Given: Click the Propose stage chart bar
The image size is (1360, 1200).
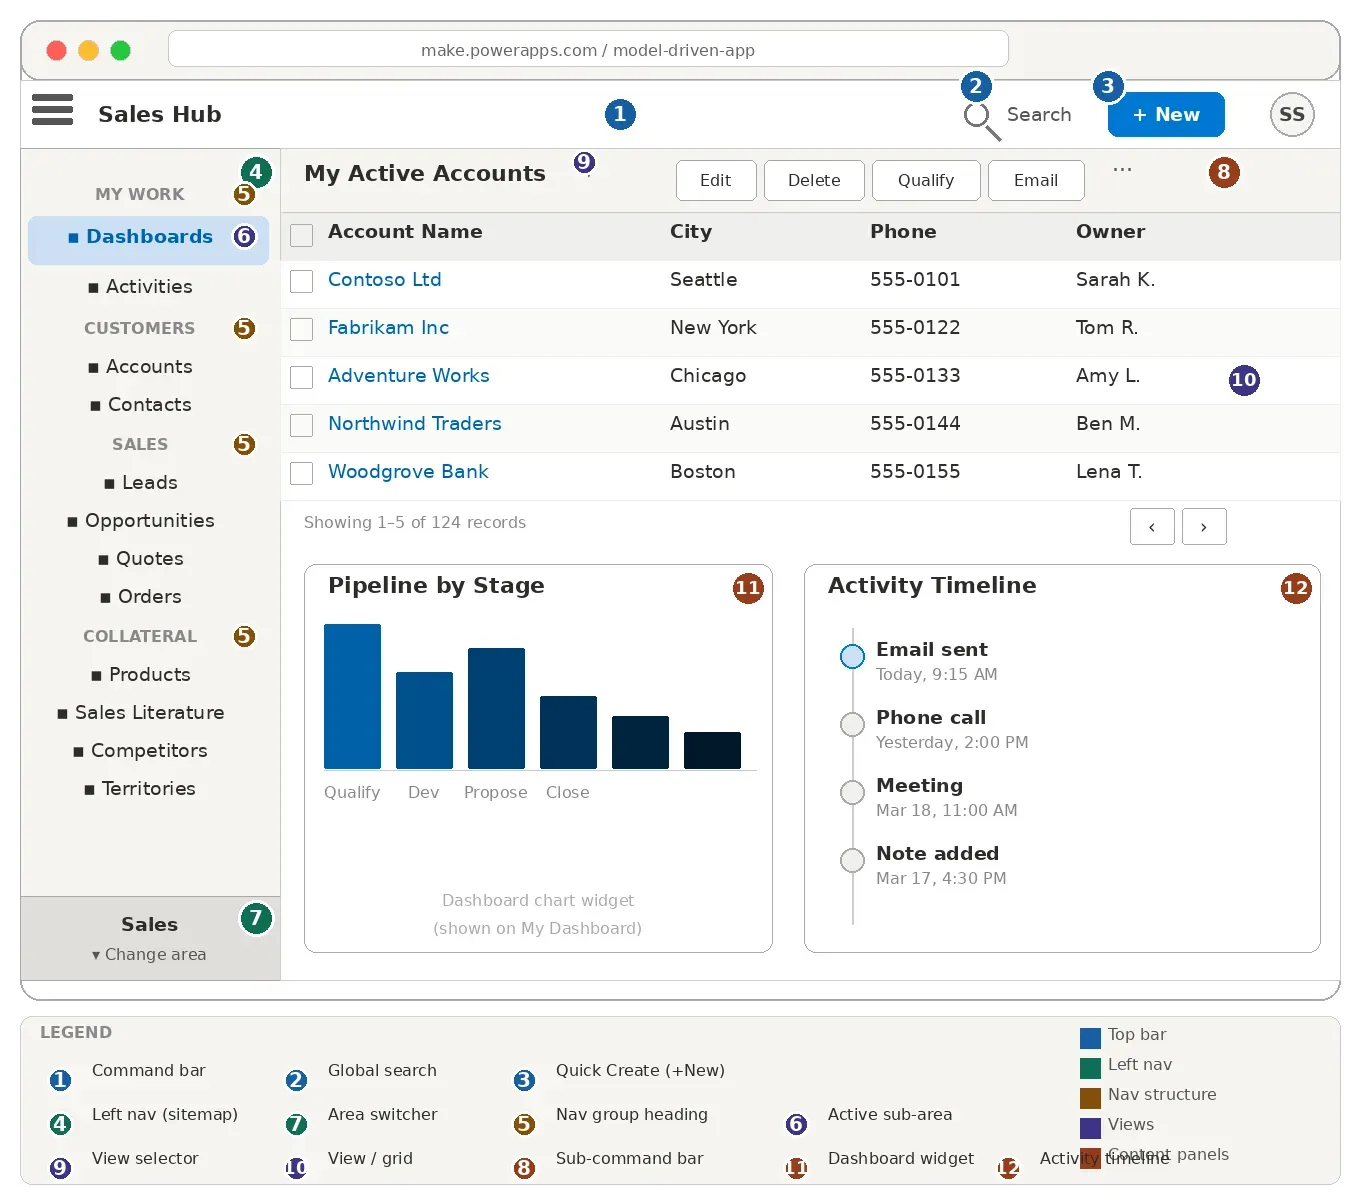Looking at the screenshot, I should tap(496, 708).
